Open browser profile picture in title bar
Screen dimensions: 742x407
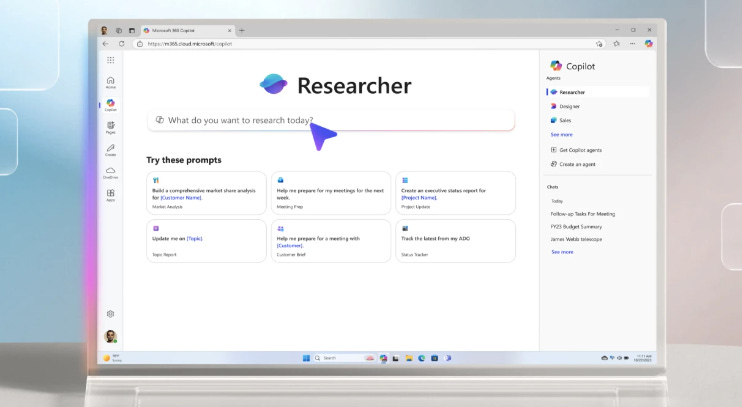tap(104, 30)
